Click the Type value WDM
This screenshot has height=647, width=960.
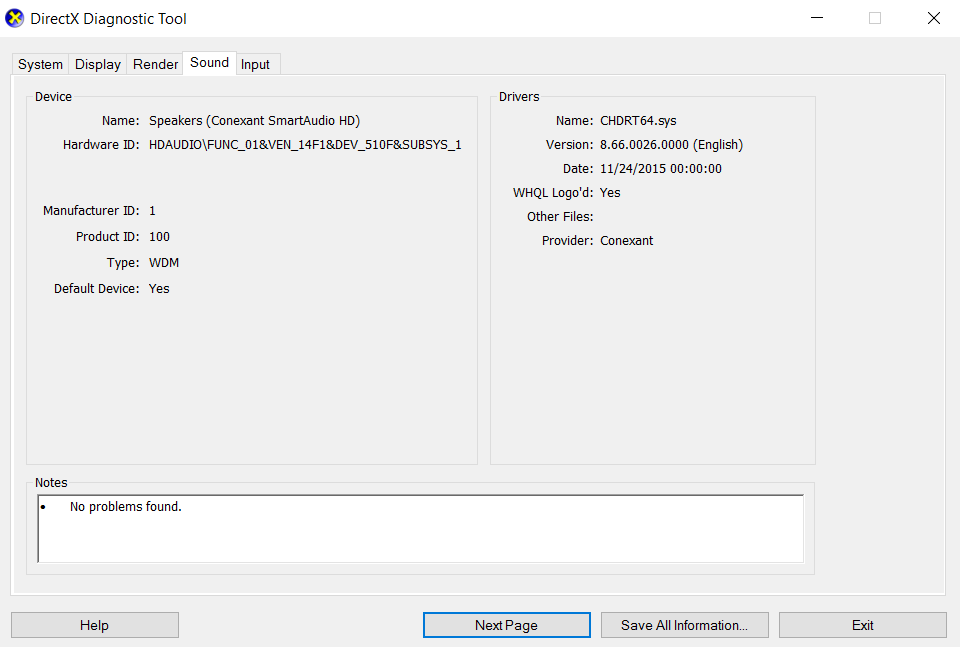point(164,263)
